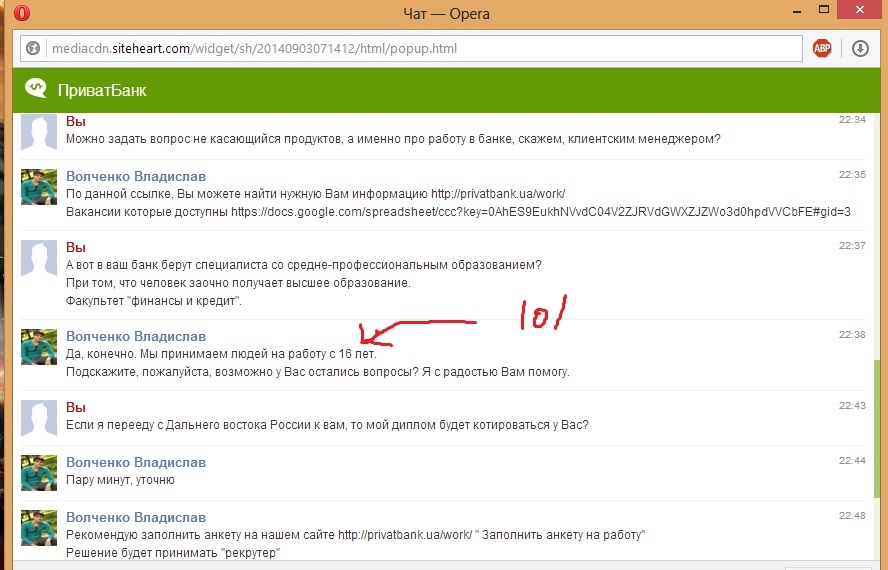Image resolution: width=888 pixels, height=570 pixels.
Task: Click Волченко Владислав avatar at 22:38
Action: [x=39, y=347]
